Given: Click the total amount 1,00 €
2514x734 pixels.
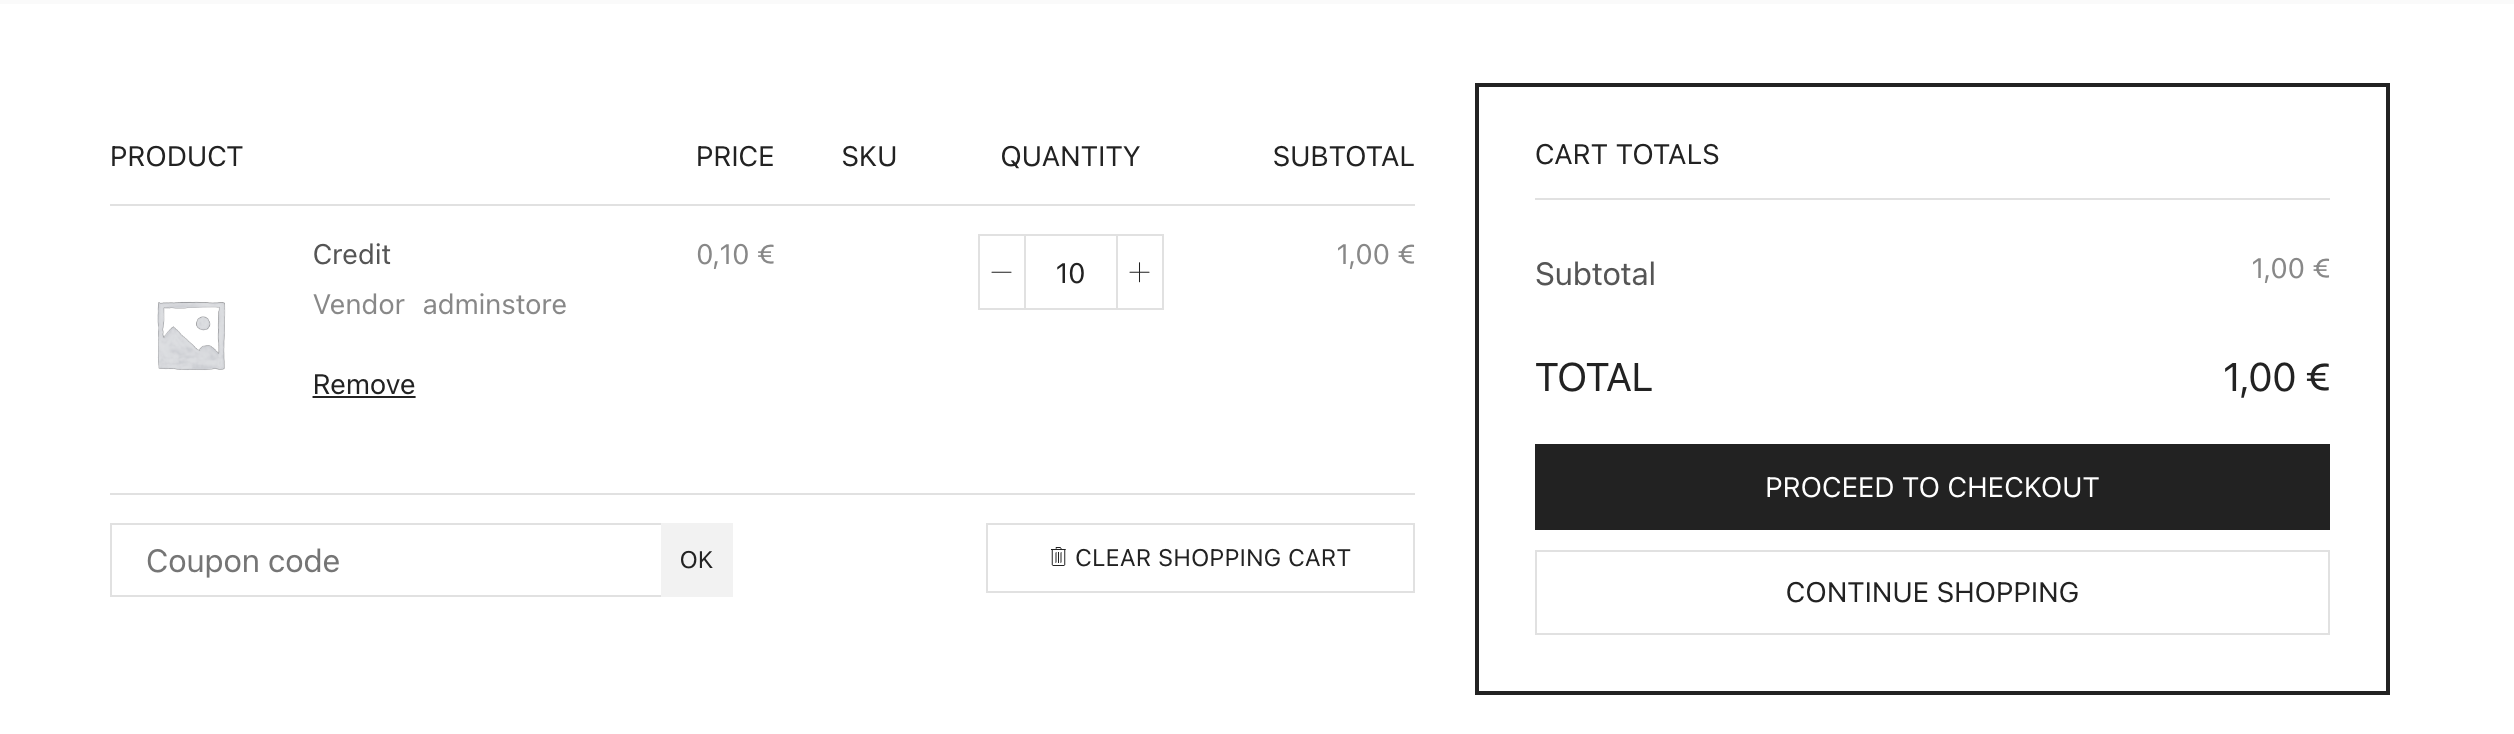Looking at the screenshot, I should [x=2276, y=378].
